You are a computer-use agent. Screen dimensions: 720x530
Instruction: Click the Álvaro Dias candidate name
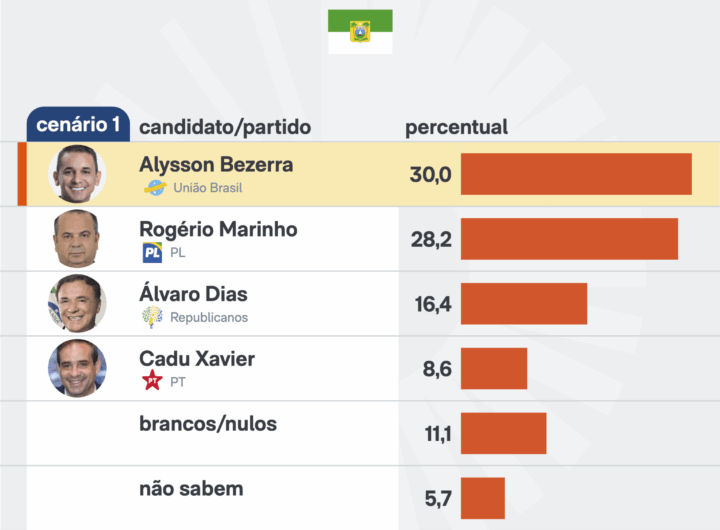(x=193, y=295)
